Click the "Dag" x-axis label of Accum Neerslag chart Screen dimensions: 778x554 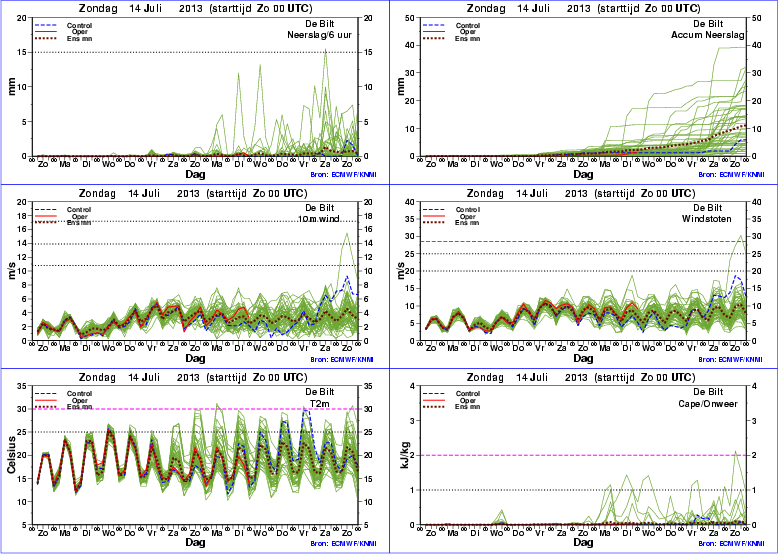(584, 175)
